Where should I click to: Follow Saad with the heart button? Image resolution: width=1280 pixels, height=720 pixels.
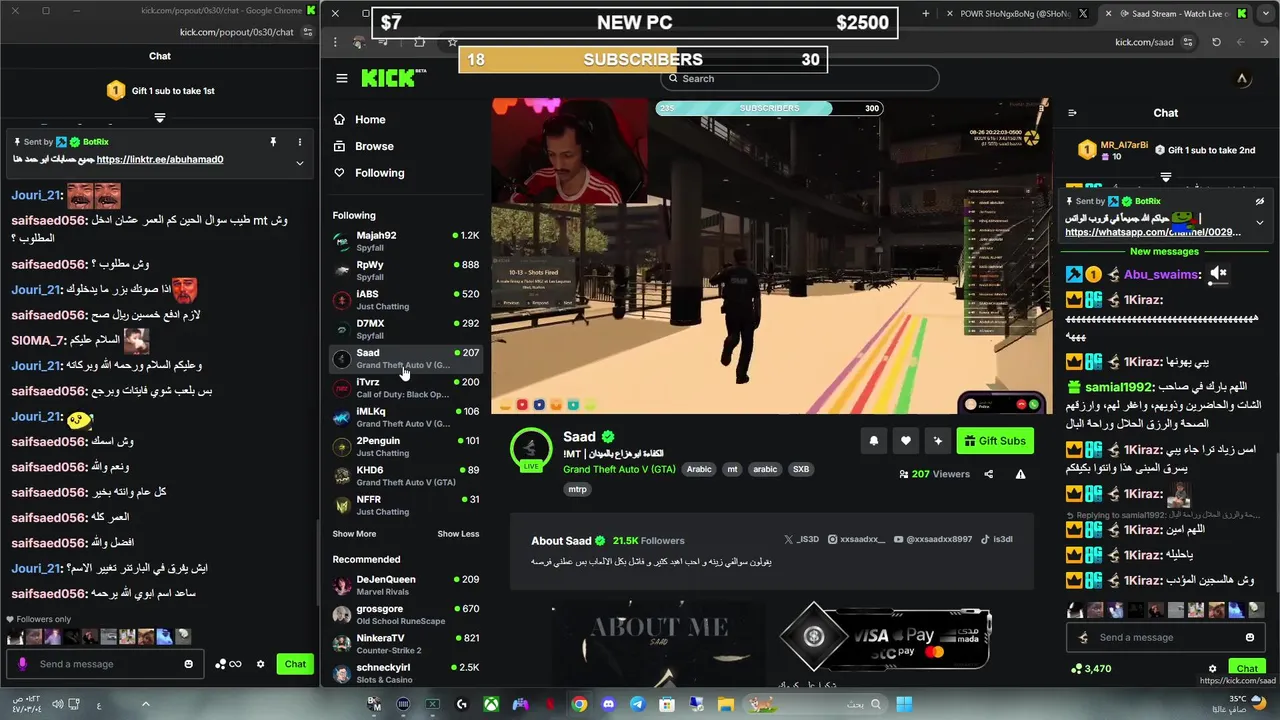pyautogui.click(x=906, y=441)
